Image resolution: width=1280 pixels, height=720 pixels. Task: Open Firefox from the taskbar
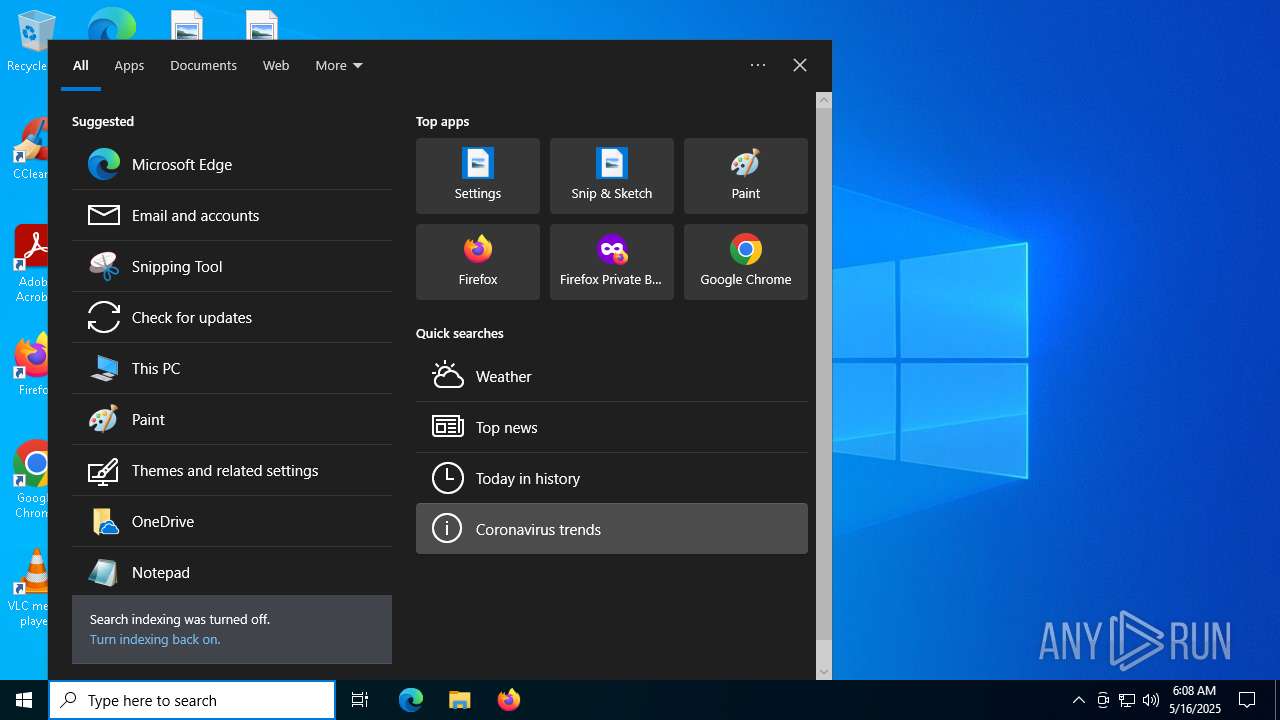(508, 700)
